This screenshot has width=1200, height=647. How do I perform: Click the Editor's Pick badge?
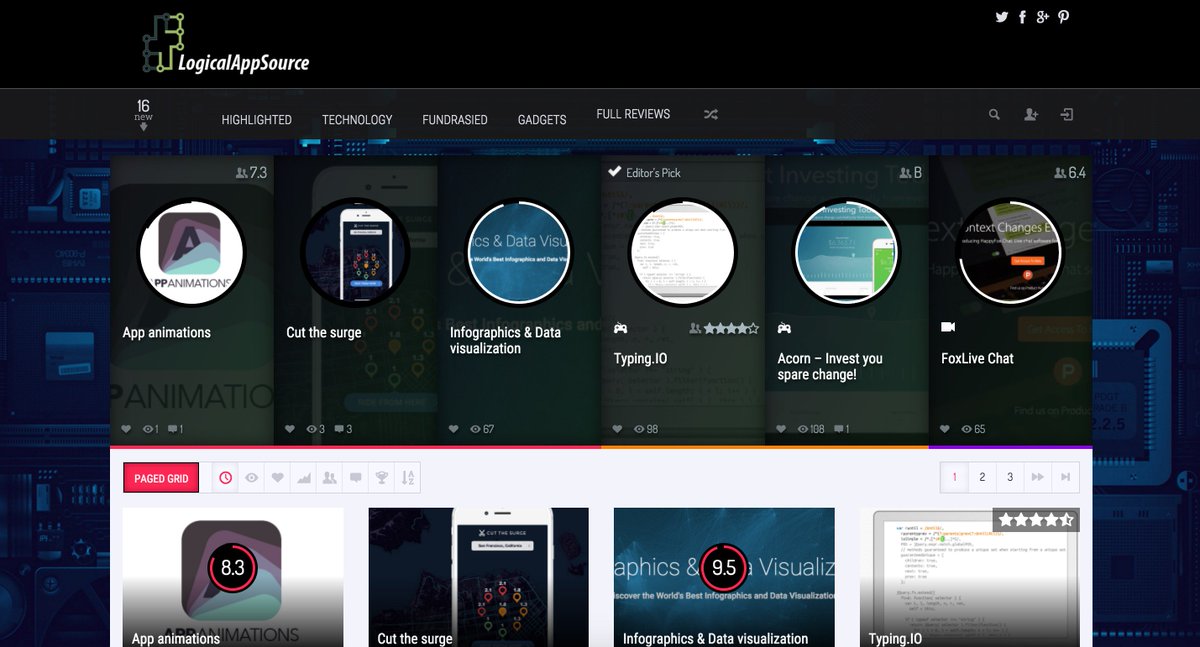click(x=644, y=172)
